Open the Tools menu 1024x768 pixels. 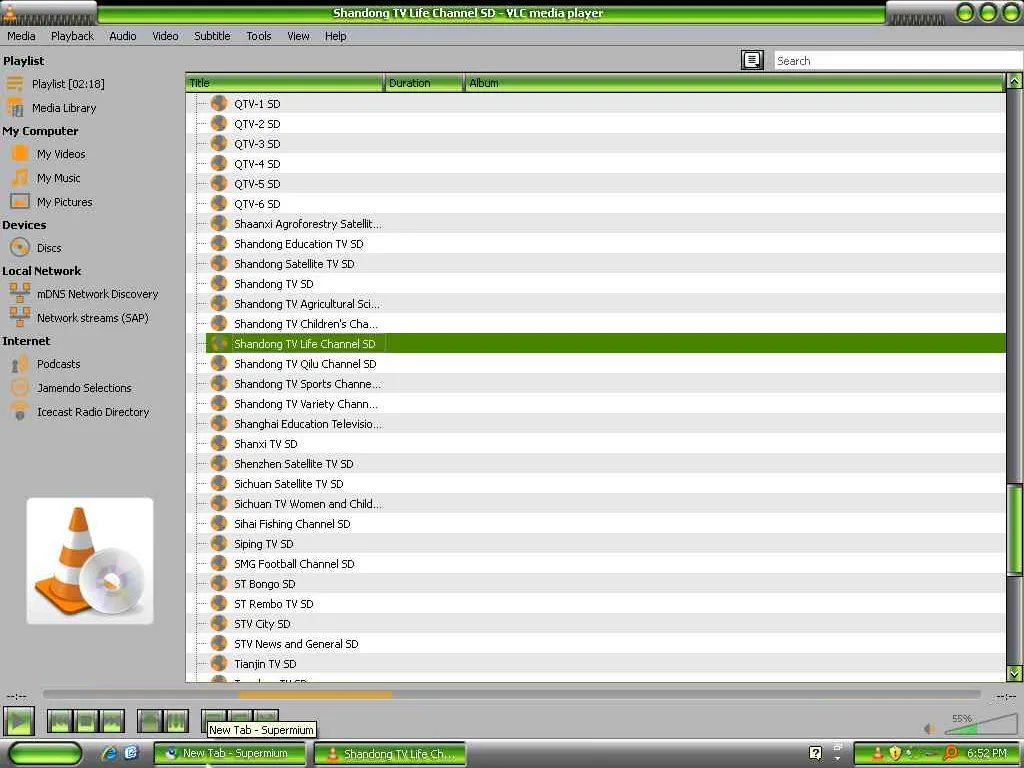coord(259,36)
